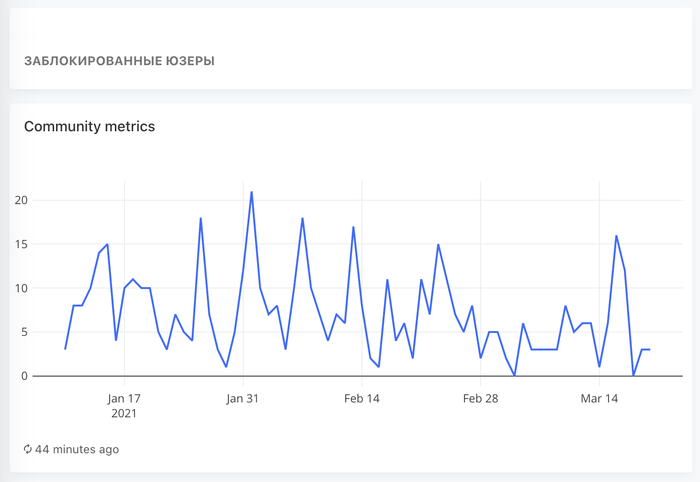700x482 pixels.
Task: Click the y-axis value 15
Action: pyautogui.click(x=21, y=245)
